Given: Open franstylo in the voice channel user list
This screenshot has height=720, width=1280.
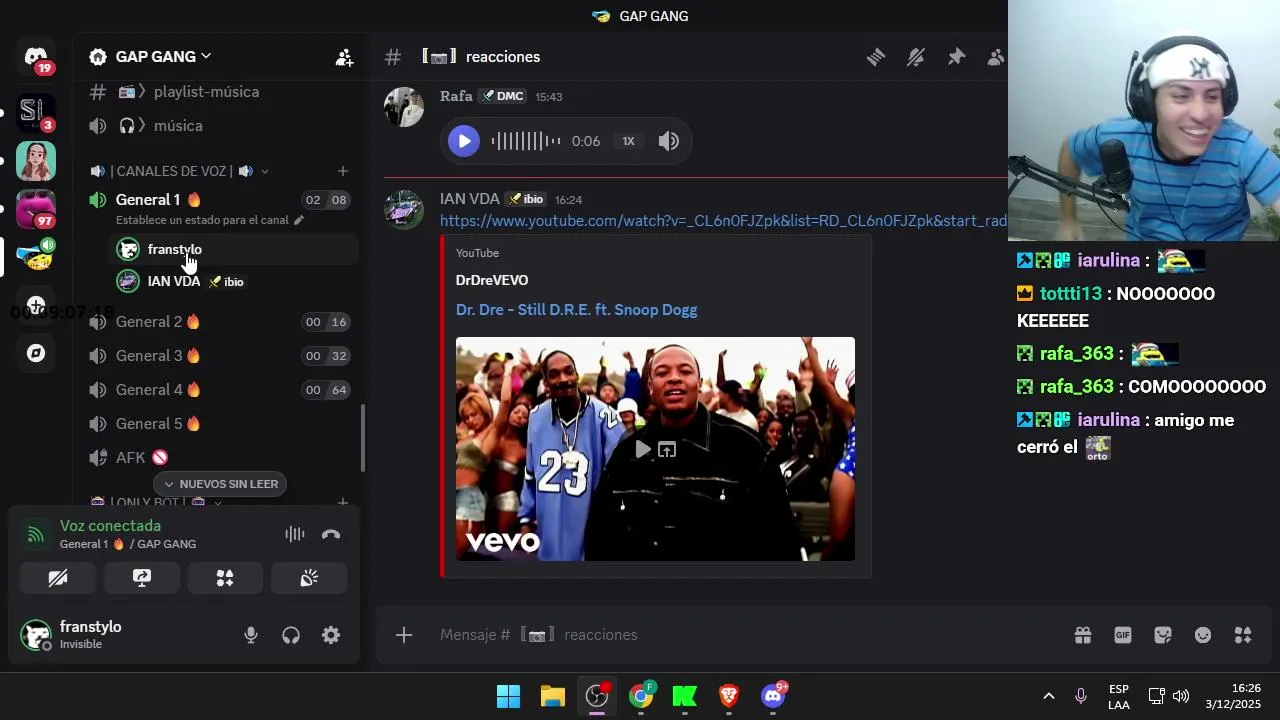Looking at the screenshot, I should pos(234,250).
